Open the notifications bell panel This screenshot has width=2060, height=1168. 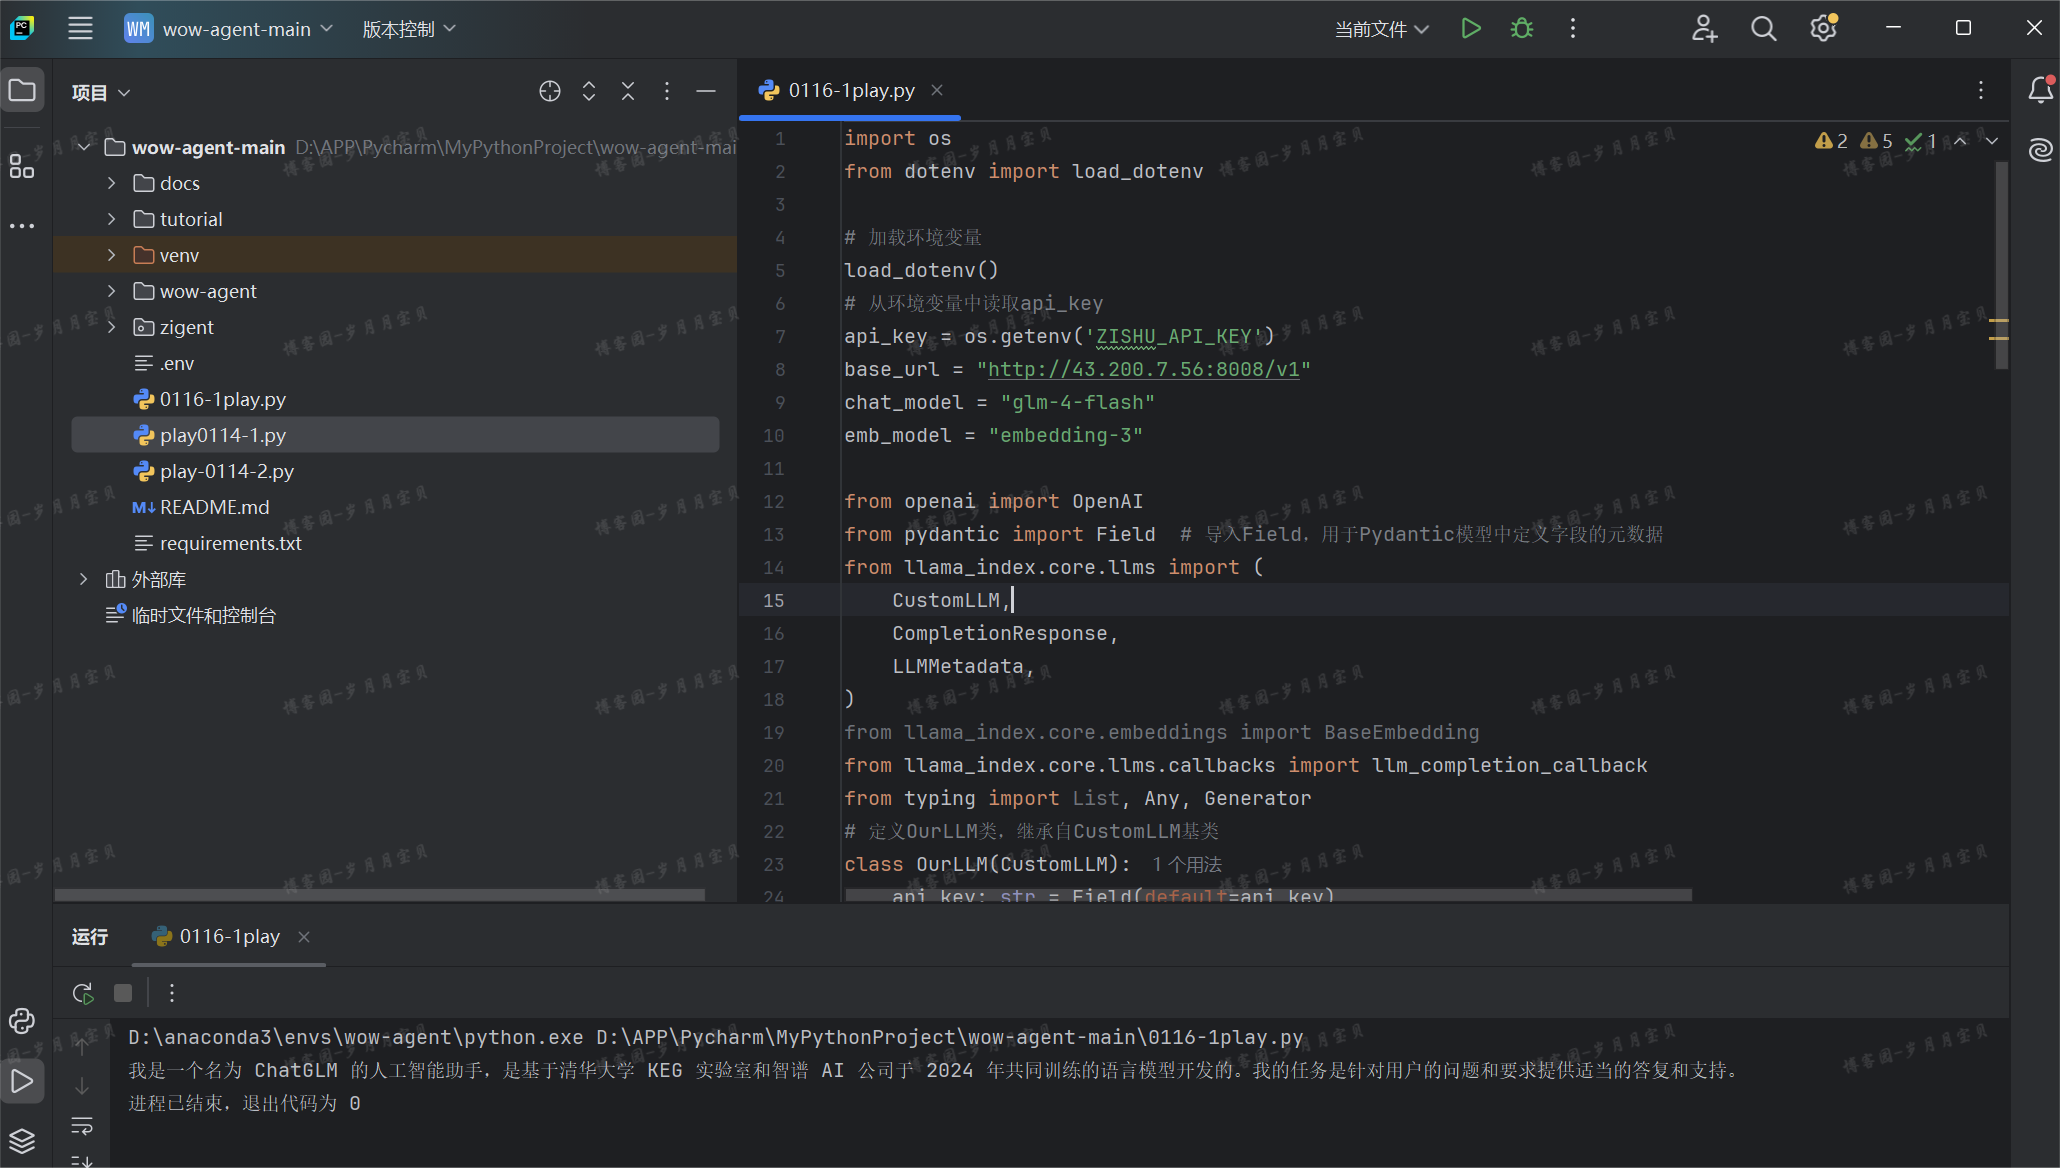2040,91
